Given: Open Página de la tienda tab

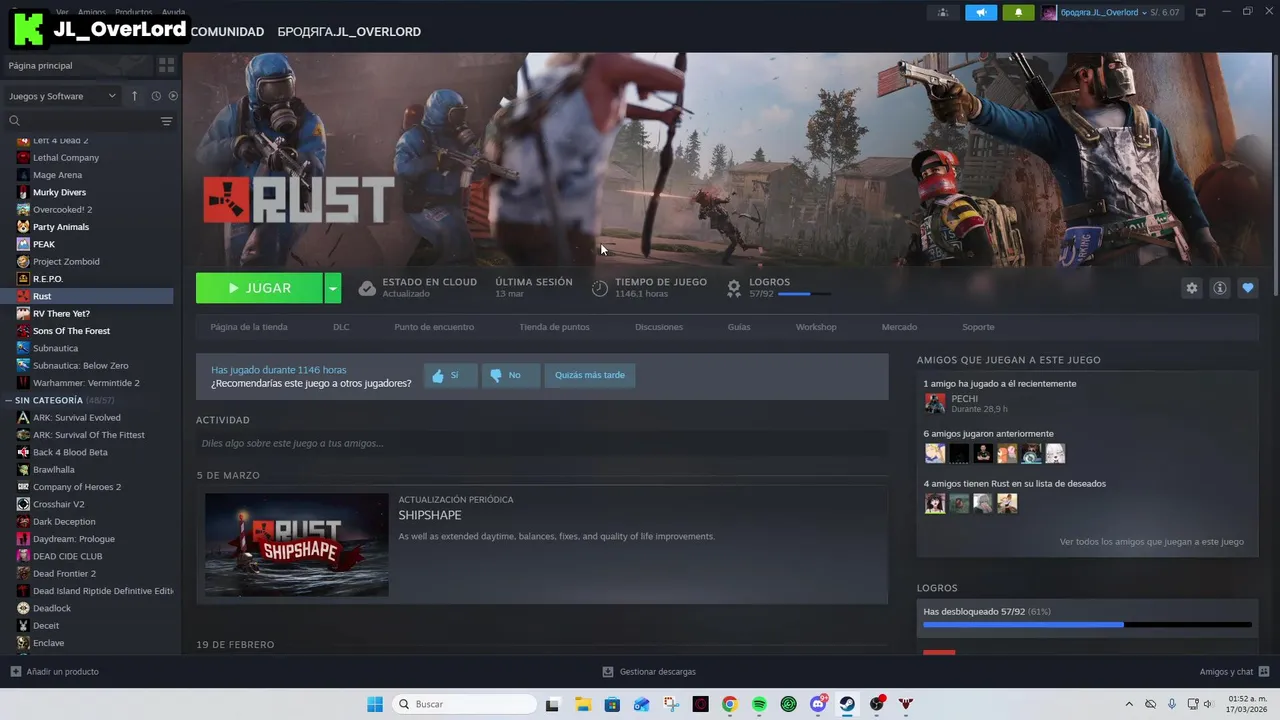Looking at the screenshot, I should (x=249, y=327).
